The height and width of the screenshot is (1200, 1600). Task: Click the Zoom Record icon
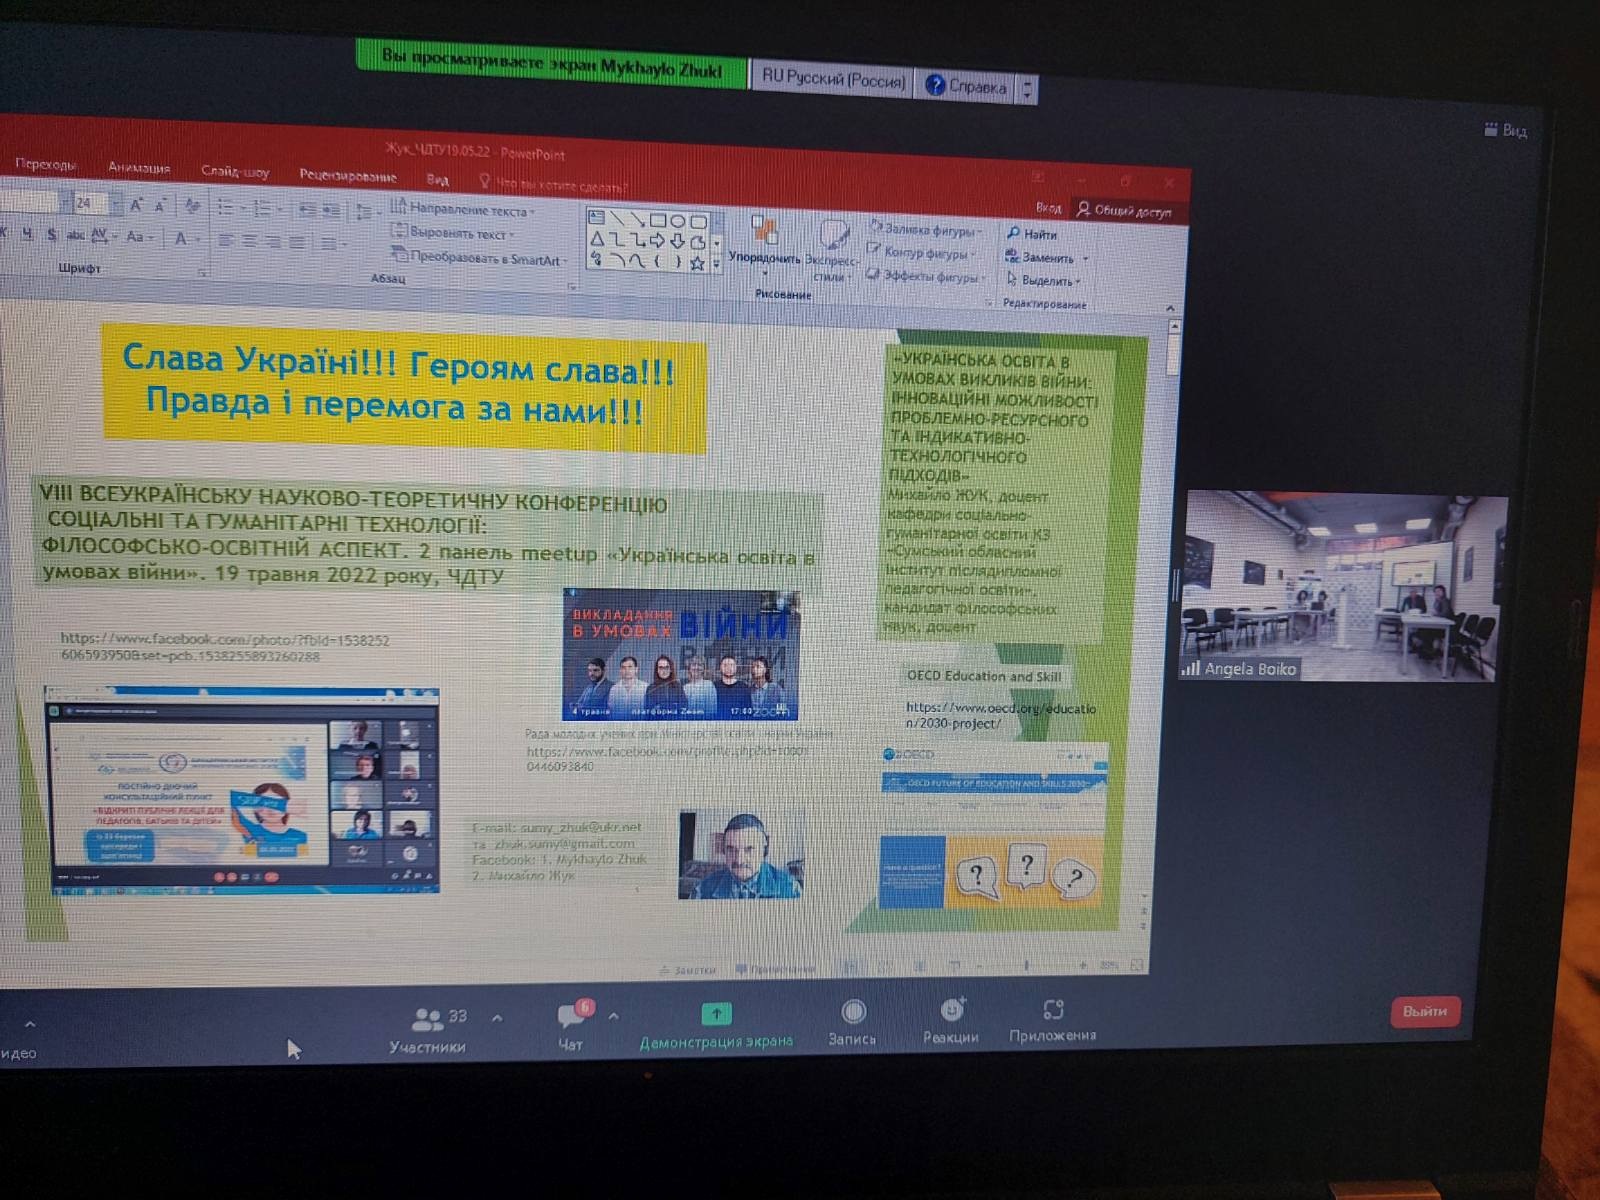tap(853, 1012)
